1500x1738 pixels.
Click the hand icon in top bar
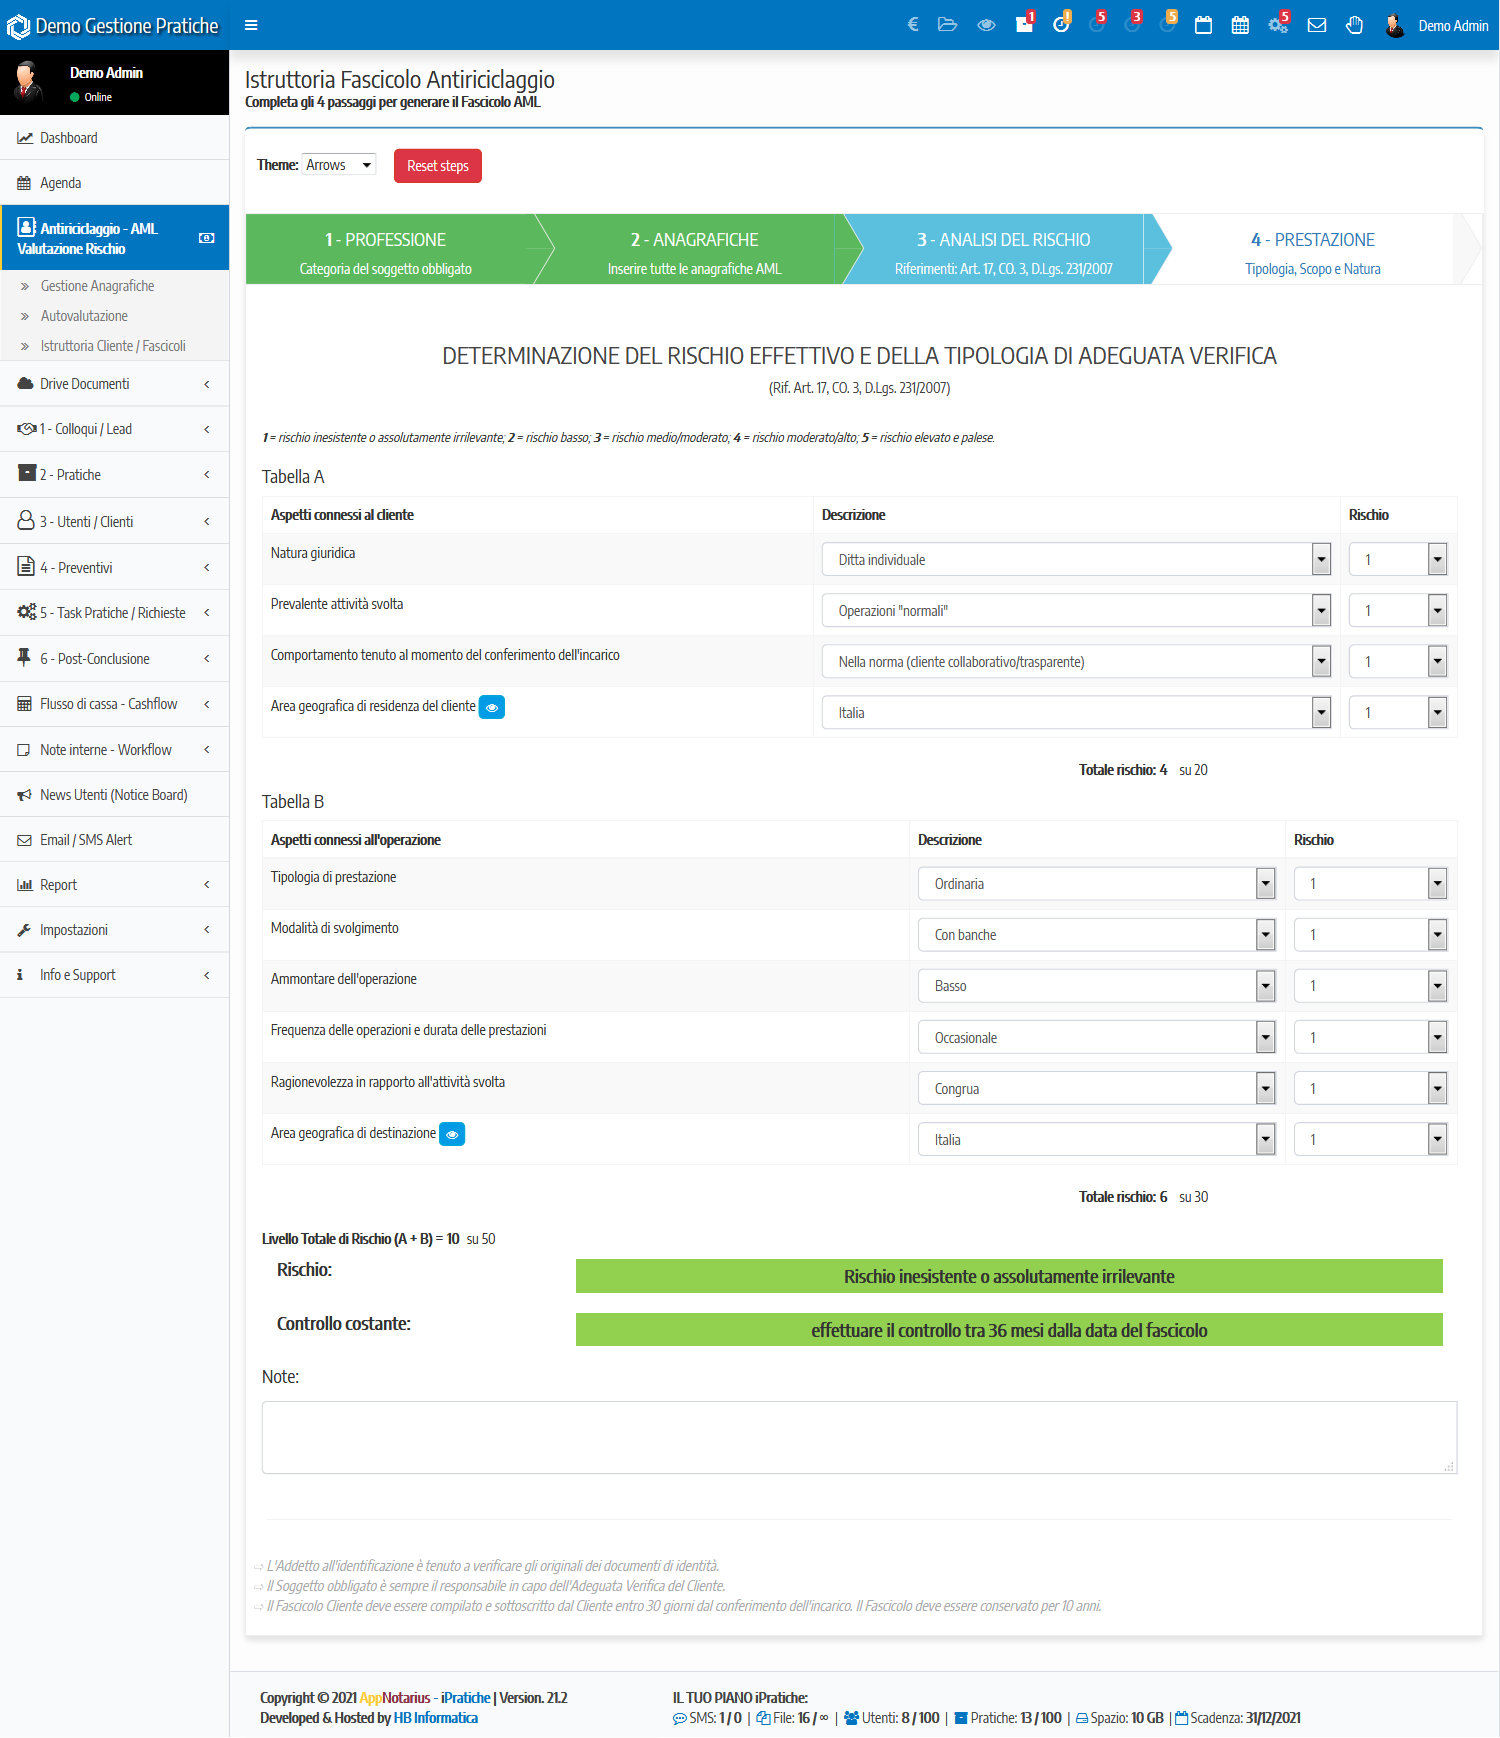pos(1354,25)
